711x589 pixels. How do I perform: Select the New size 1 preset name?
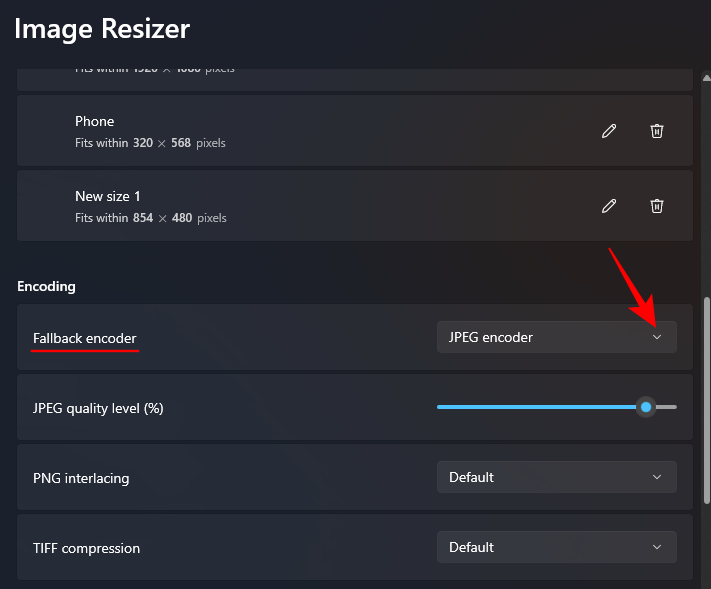107,197
